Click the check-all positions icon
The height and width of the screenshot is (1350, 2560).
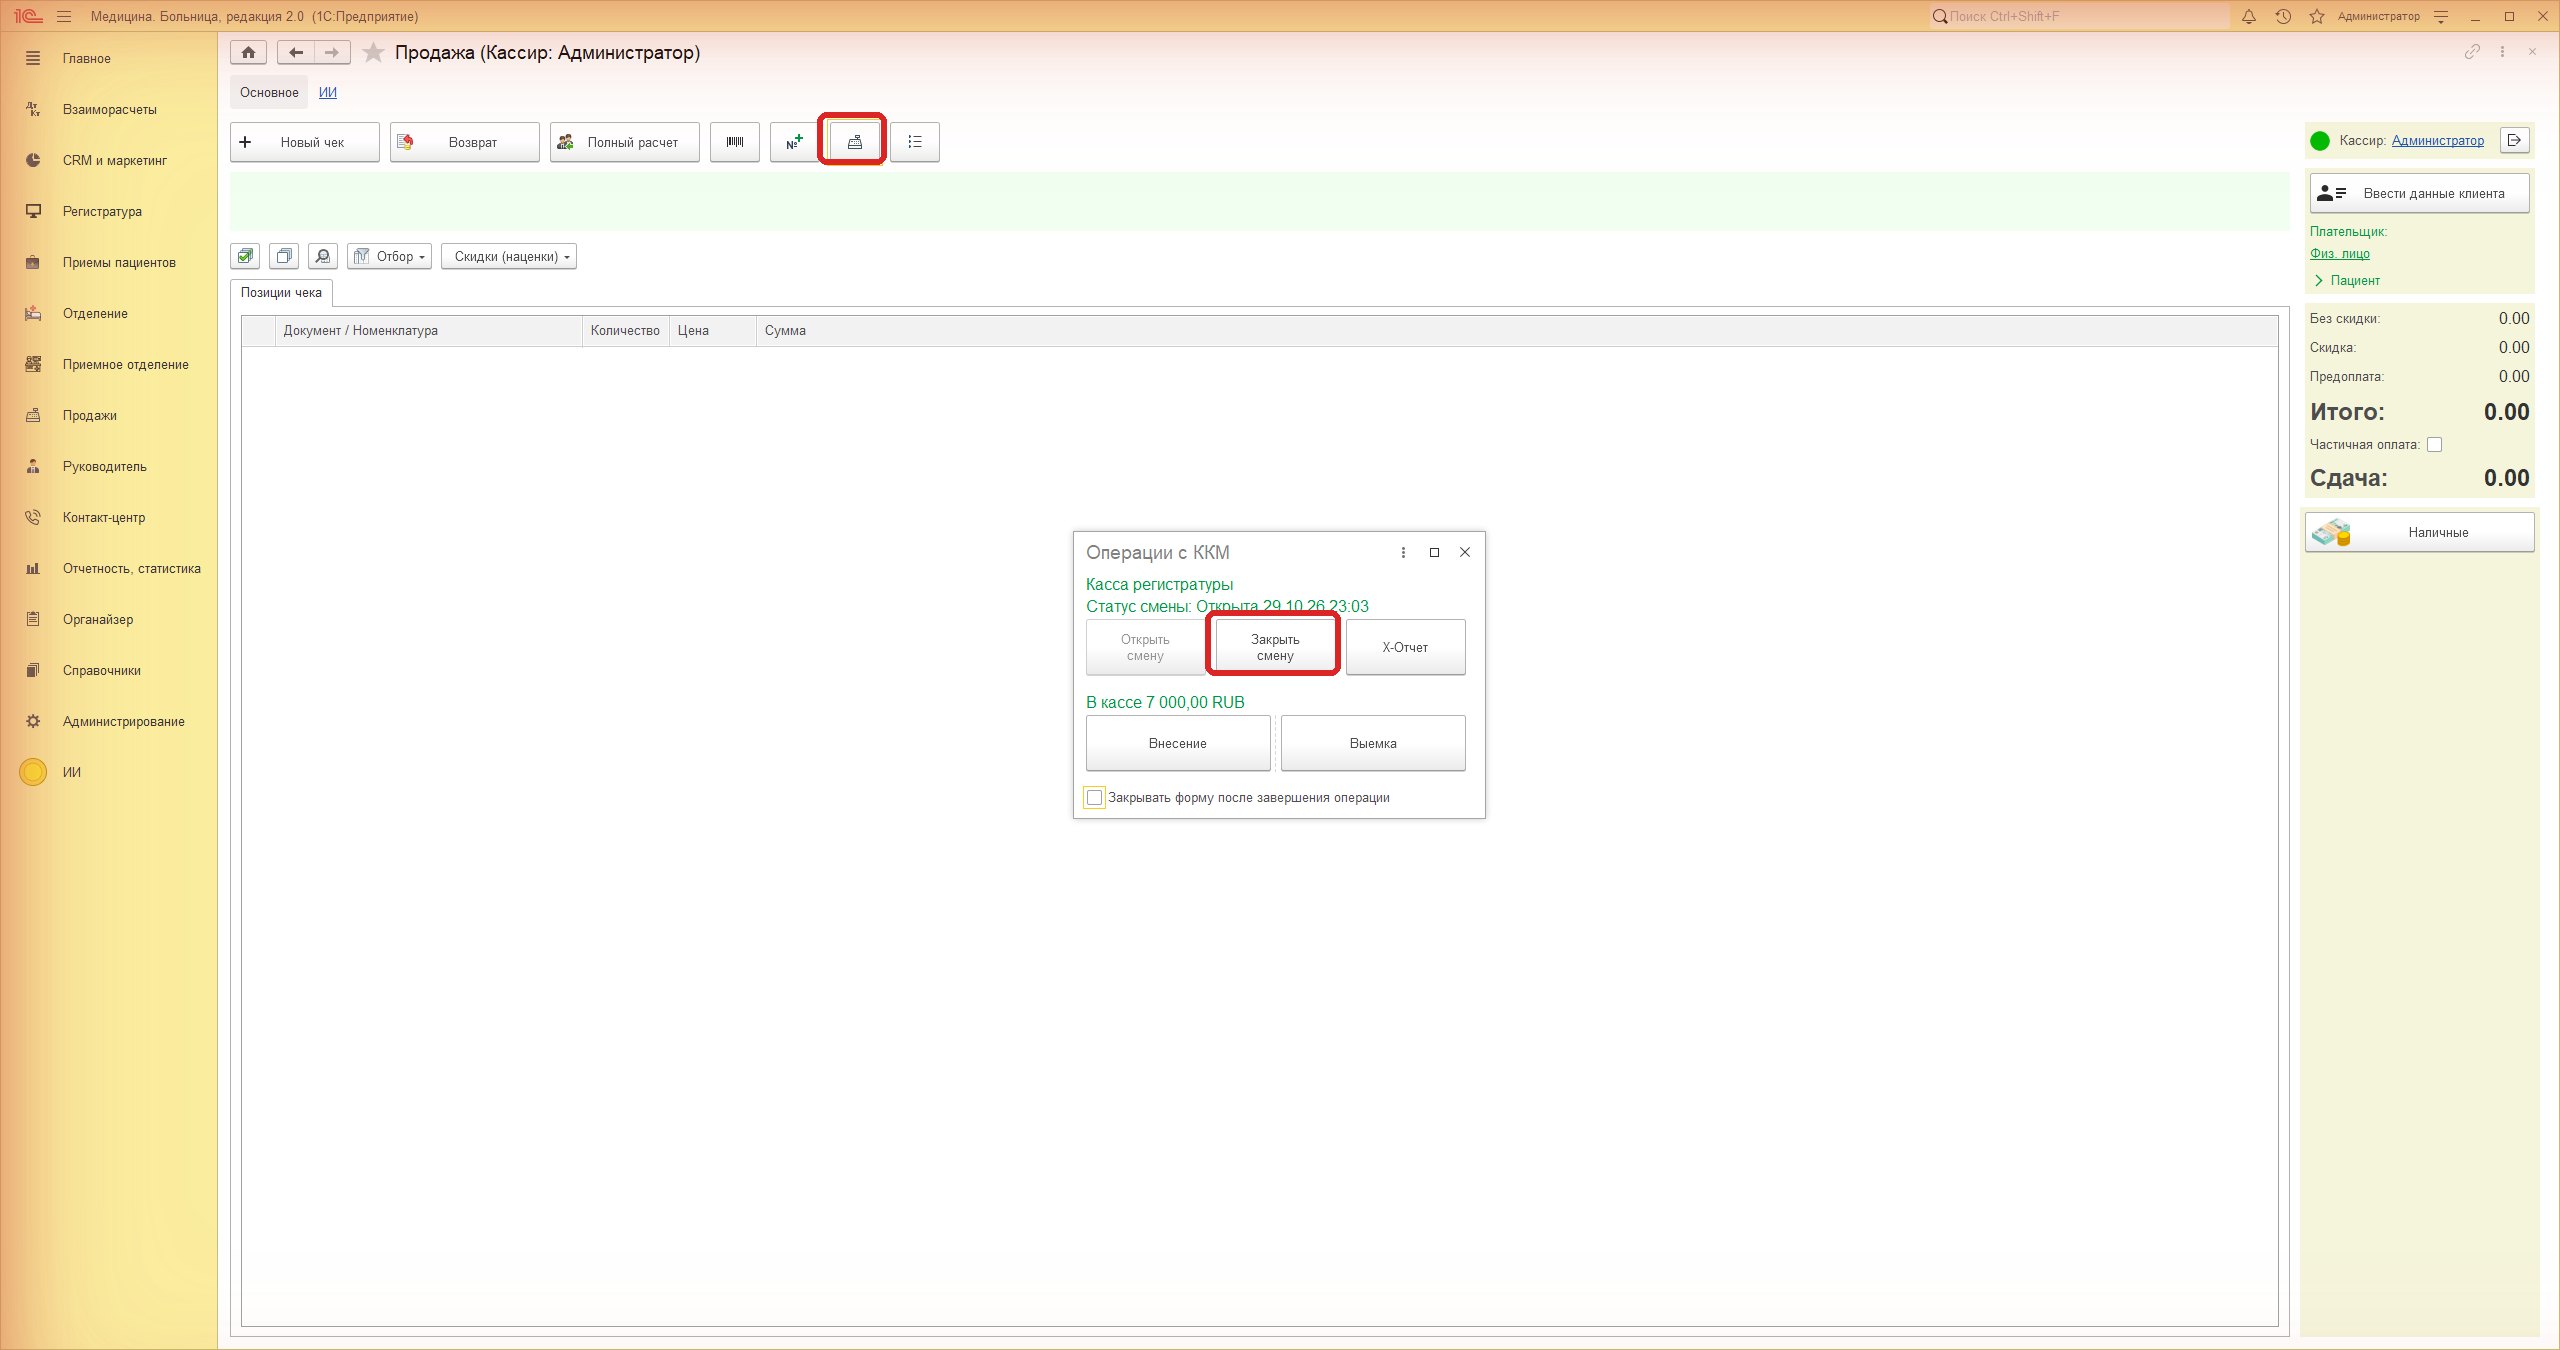(245, 256)
